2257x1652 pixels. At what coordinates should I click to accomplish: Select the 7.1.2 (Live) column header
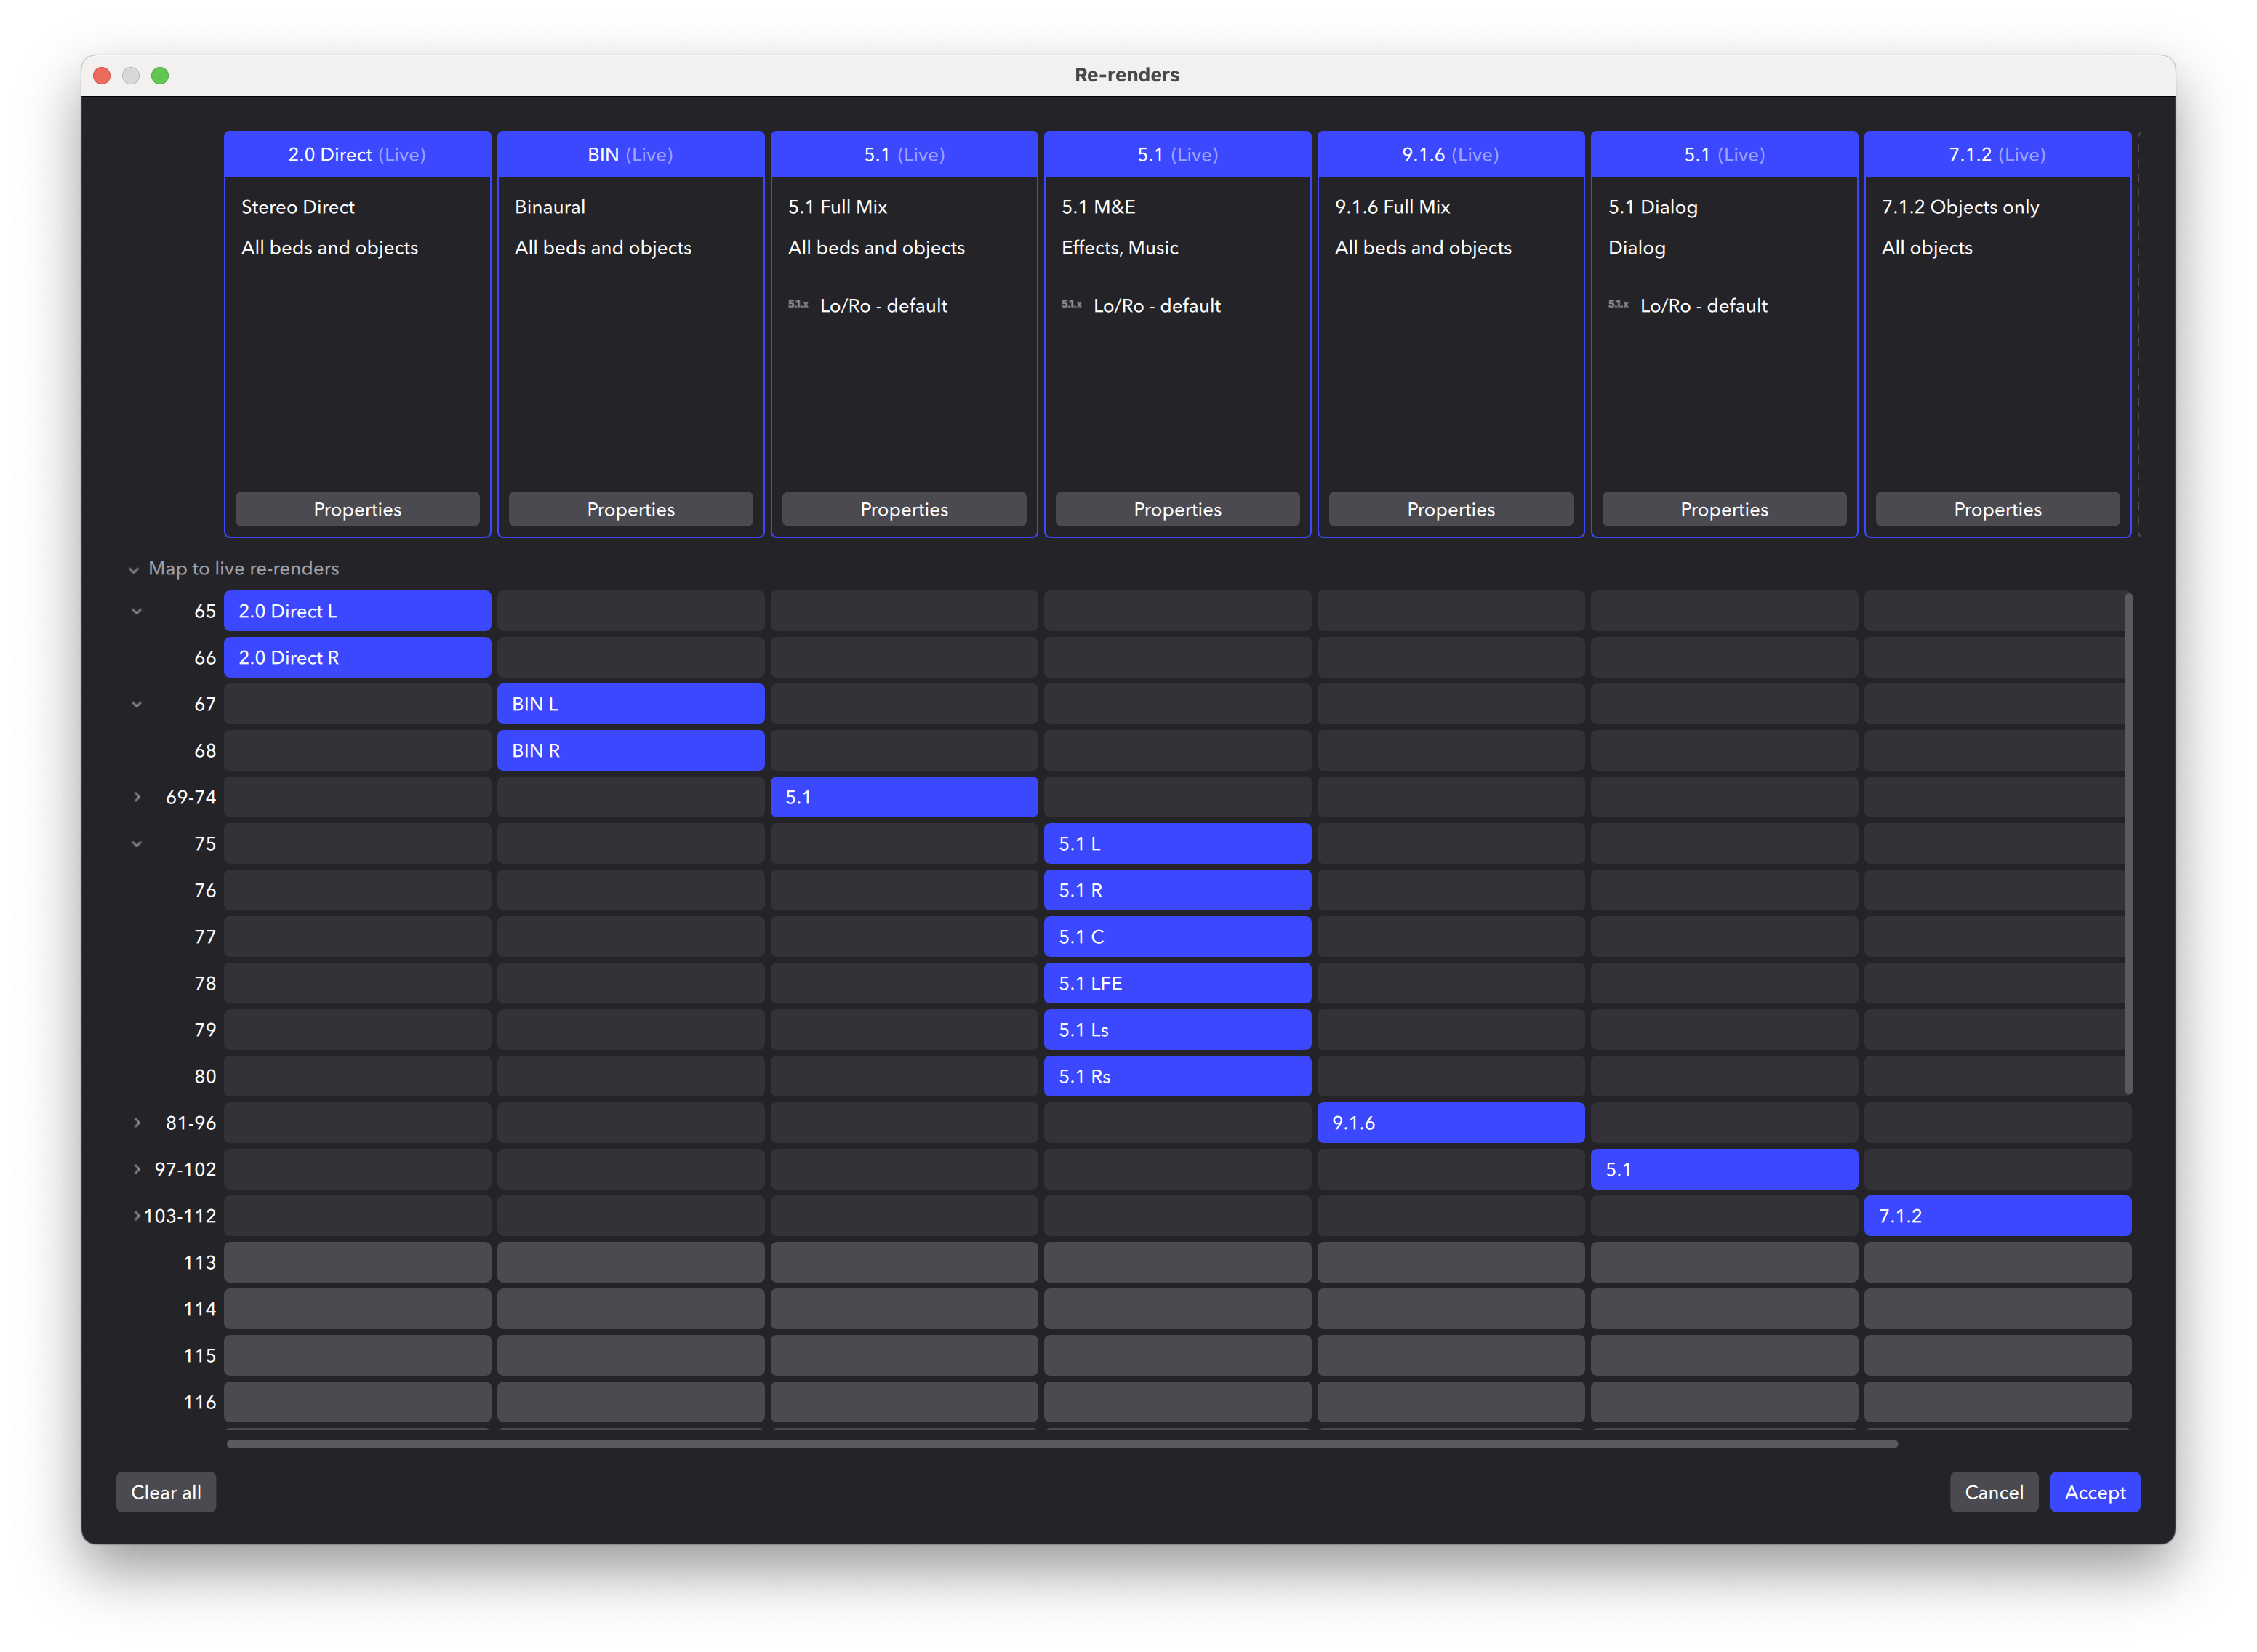[x=1997, y=155]
